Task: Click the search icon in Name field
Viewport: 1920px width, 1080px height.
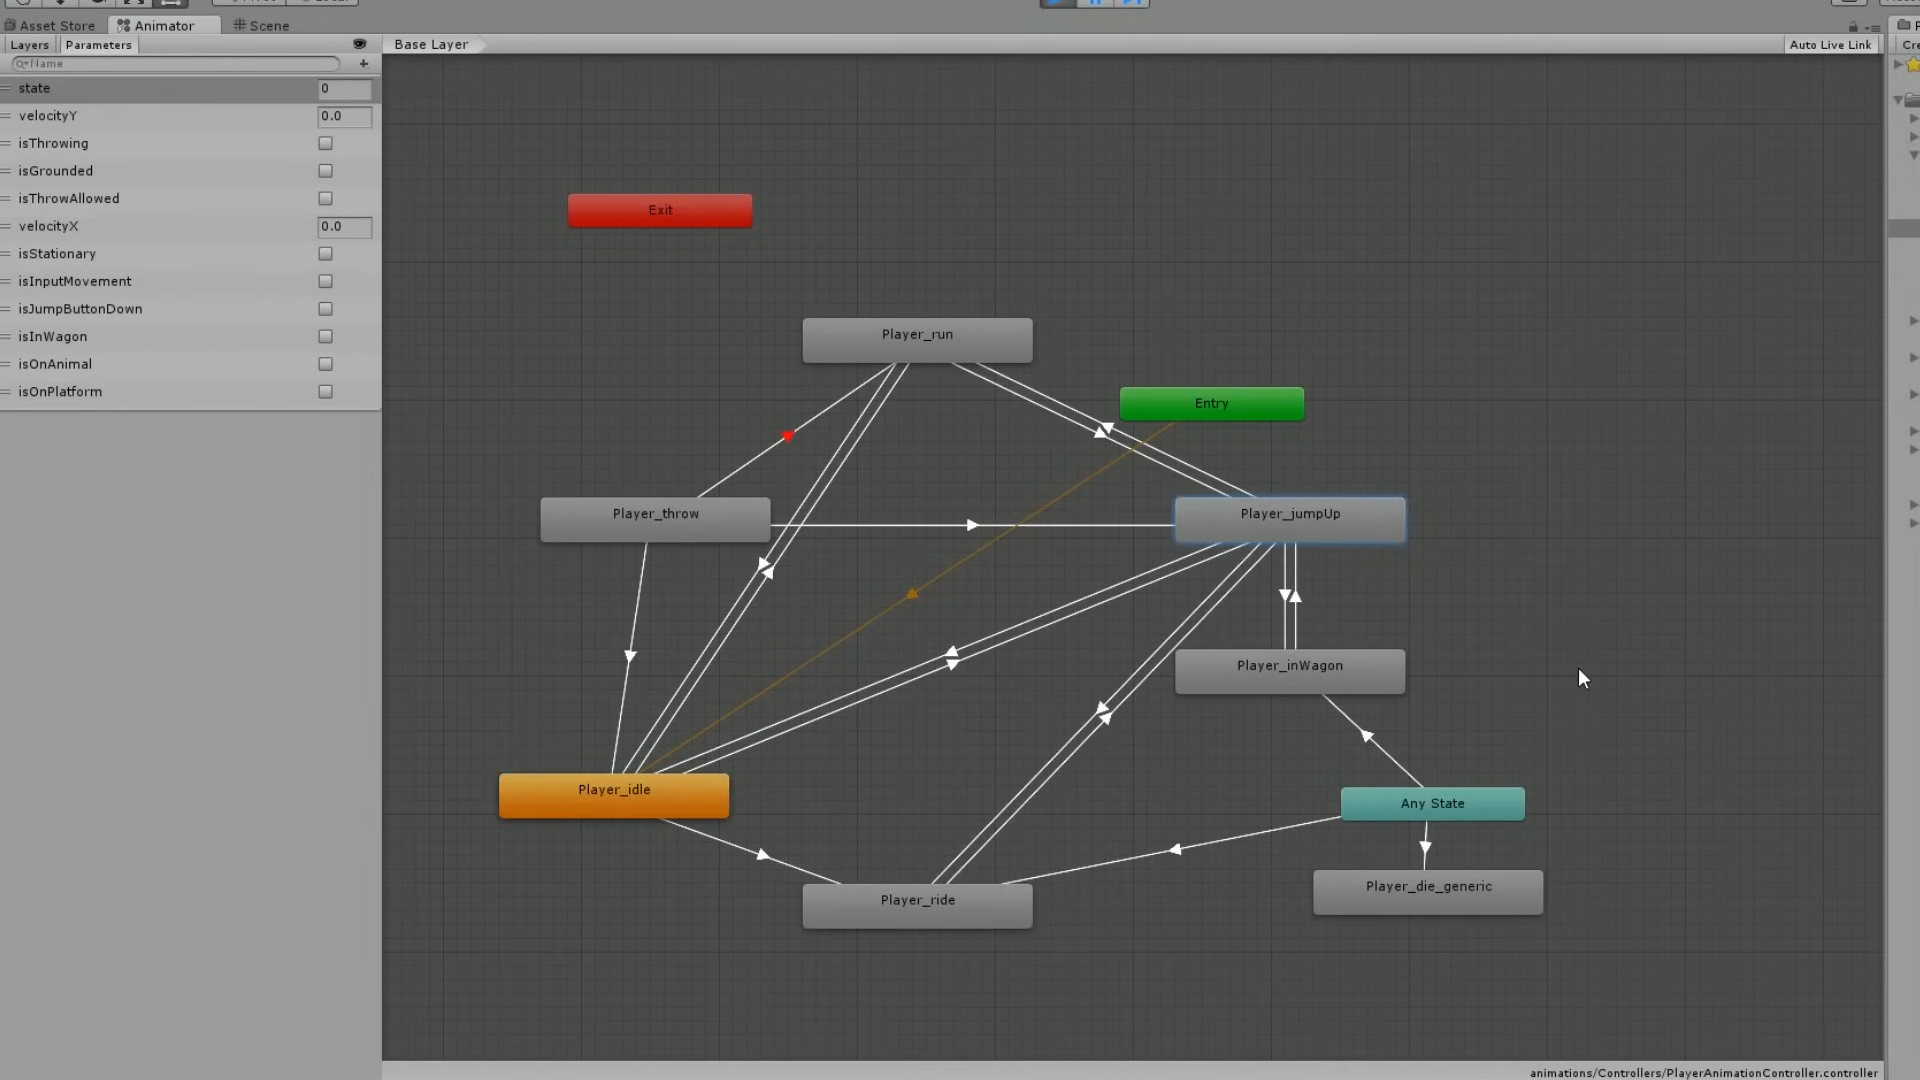Action: [x=21, y=63]
